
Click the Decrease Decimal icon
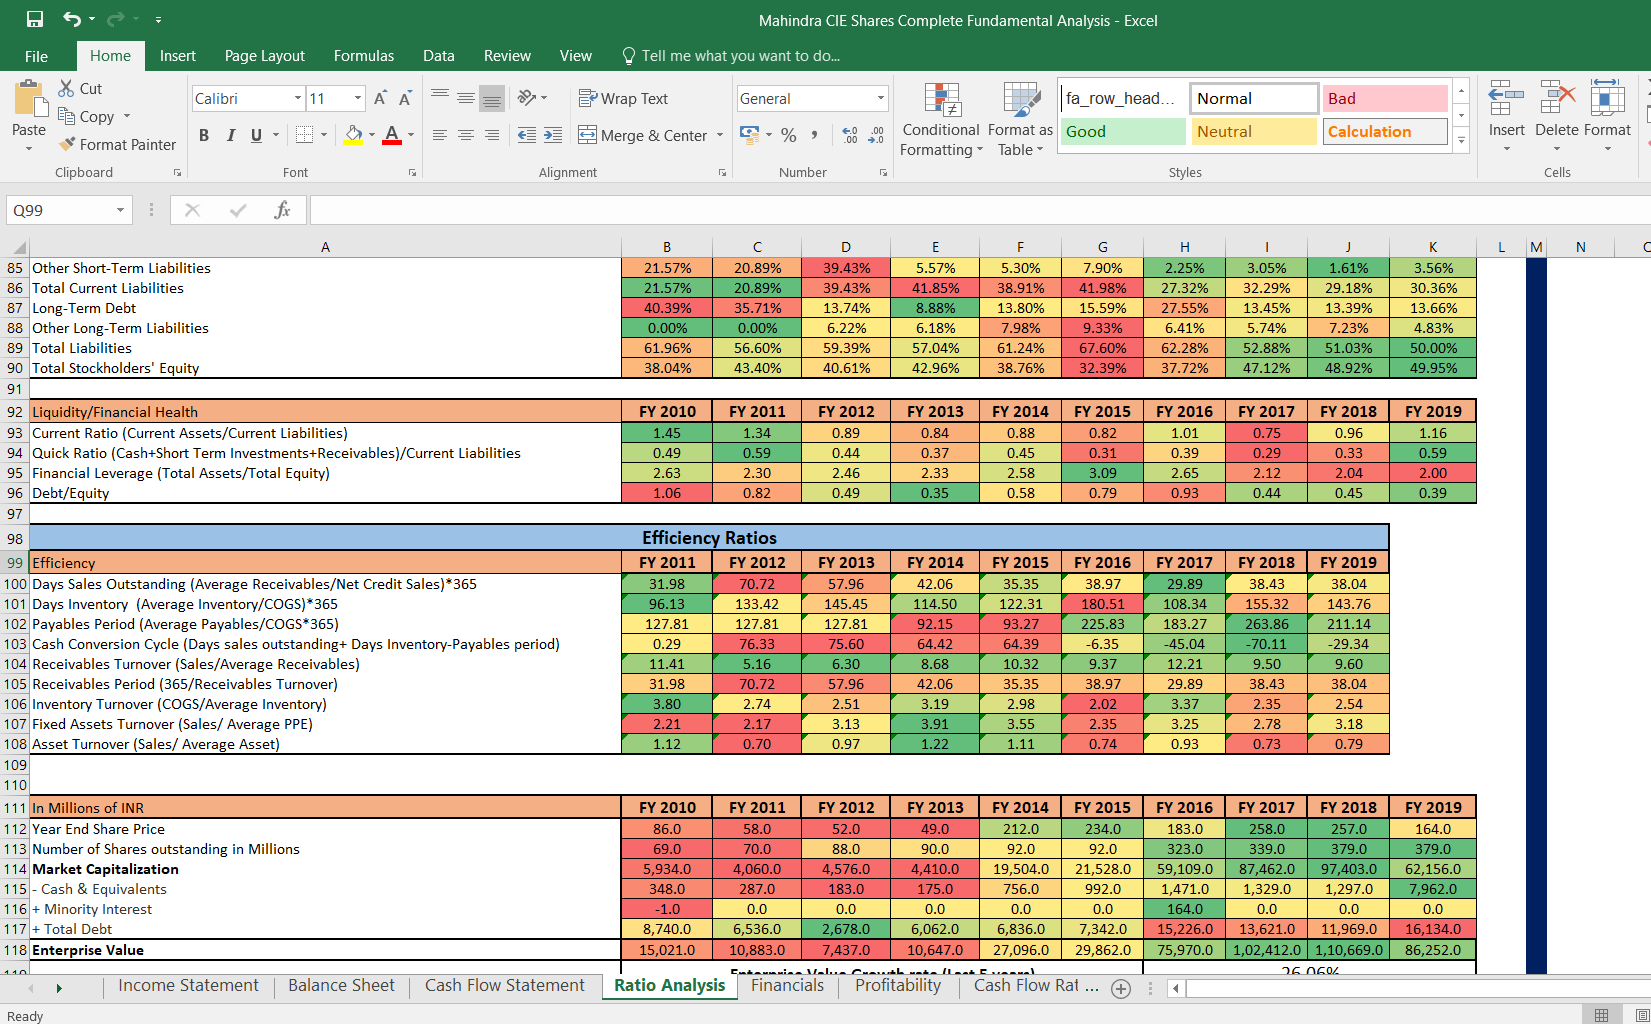click(x=876, y=135)
